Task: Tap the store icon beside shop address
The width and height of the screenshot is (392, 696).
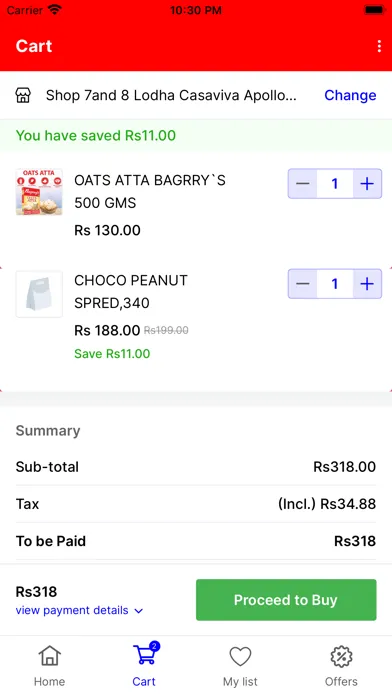Action: coord(23,95)
